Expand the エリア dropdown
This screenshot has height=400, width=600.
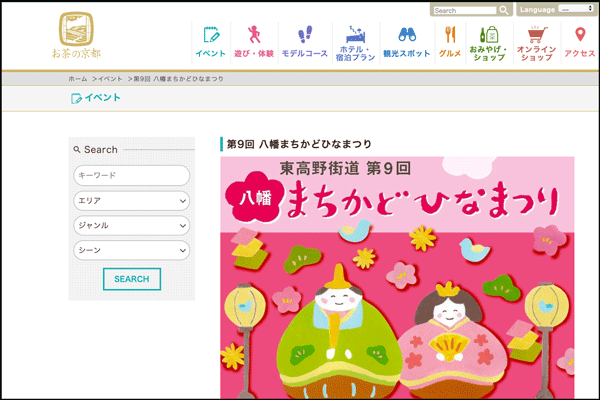click(x=131, y=201)
